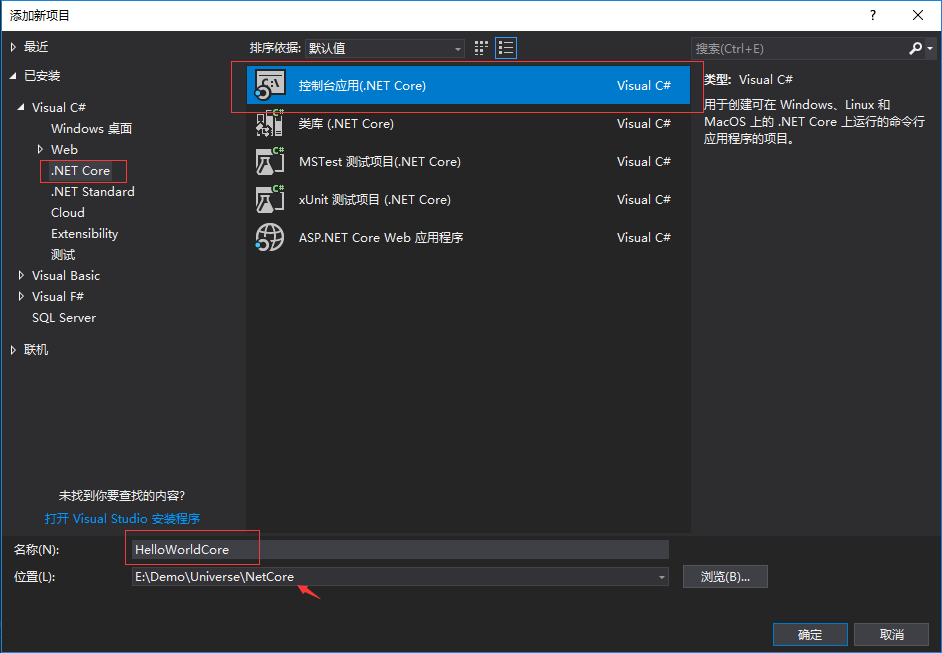942x653 pixels.
Task: Select xUnit 测试项目 (.NET Core) template
Action: pos(468,199)
